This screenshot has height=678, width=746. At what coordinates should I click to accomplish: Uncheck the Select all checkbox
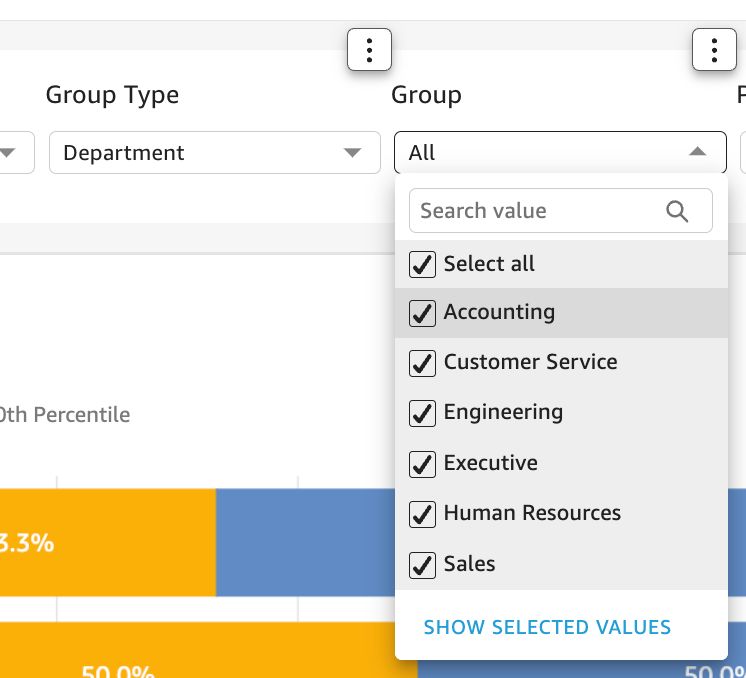(423, 264)
